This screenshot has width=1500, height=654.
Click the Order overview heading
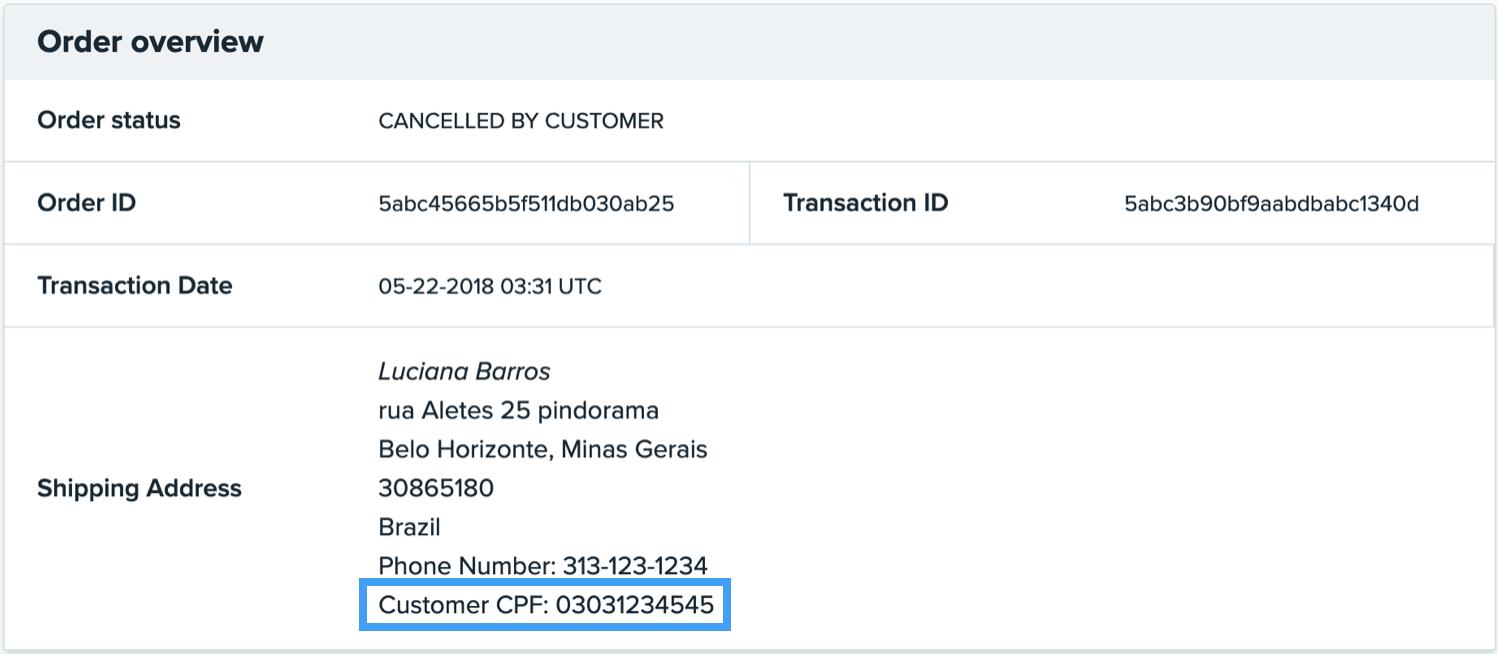click(150, 42)
